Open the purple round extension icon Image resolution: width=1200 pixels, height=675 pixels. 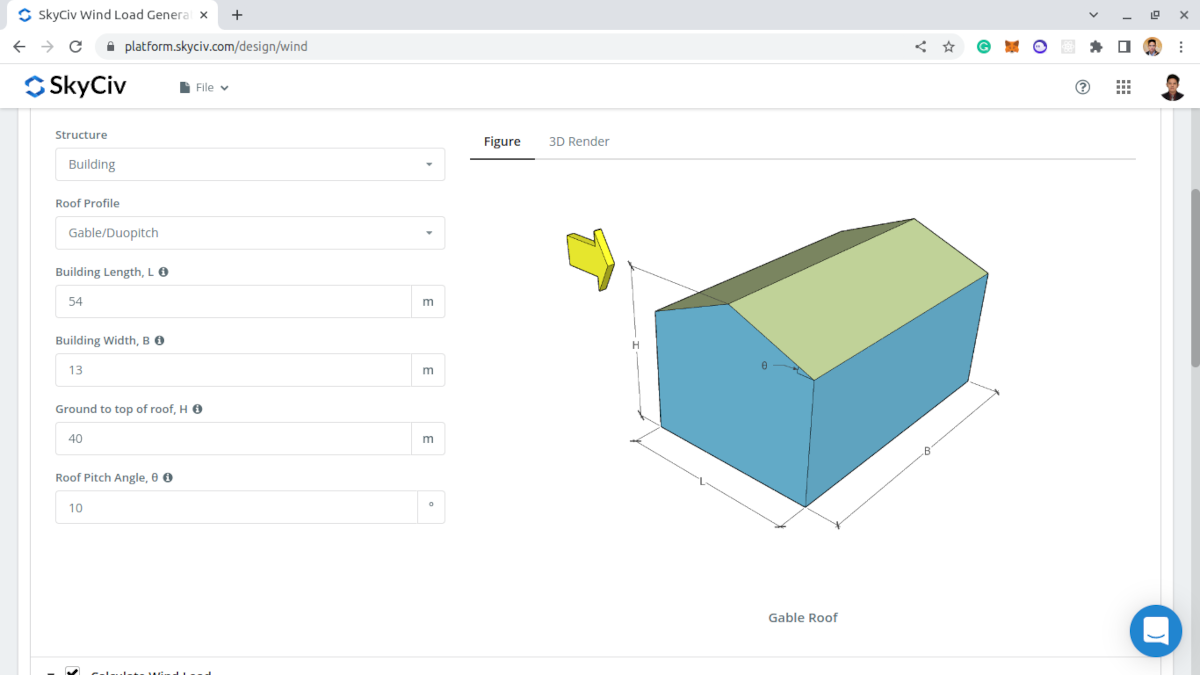point(1040,46)
